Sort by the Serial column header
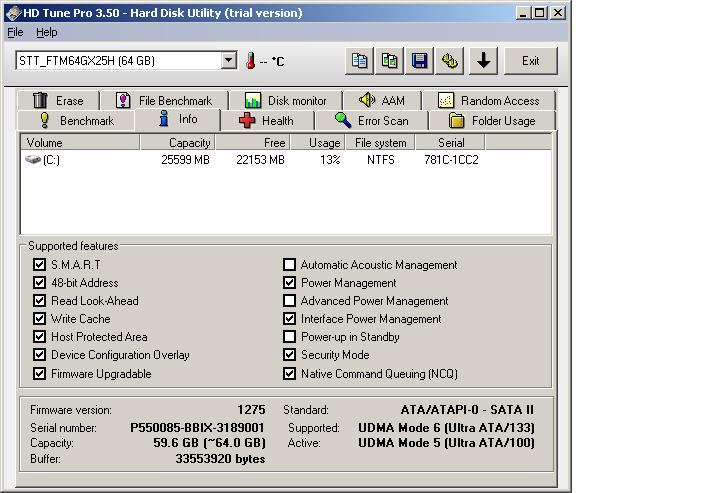The height and width of the screenshot is (493, 720). click(450, 142)
